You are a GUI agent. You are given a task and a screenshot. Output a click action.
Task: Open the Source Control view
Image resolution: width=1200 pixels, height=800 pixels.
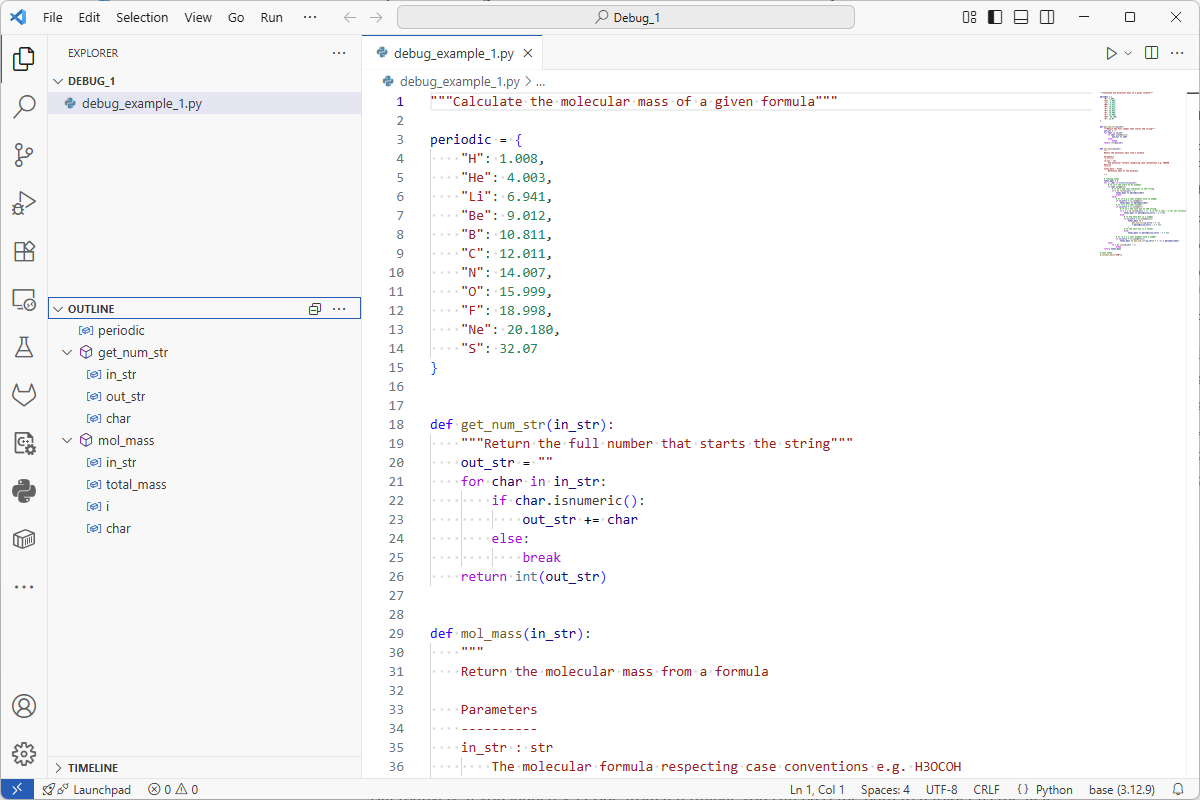coord(24,155)
